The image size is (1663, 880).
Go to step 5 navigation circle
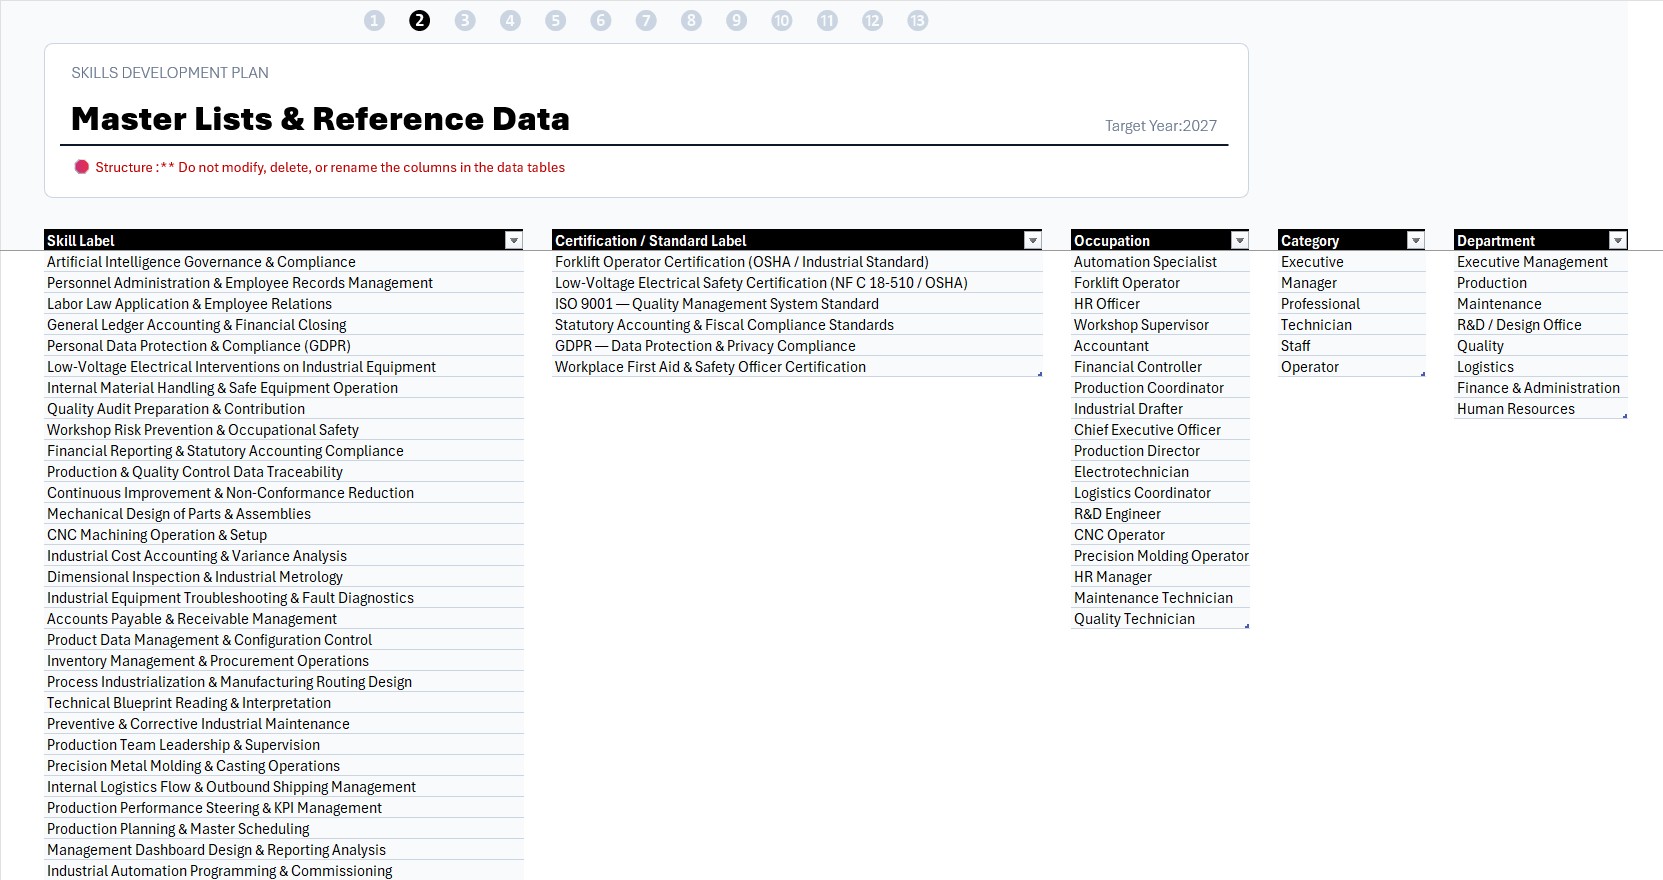pyautogui.click(x=555, y=20)
